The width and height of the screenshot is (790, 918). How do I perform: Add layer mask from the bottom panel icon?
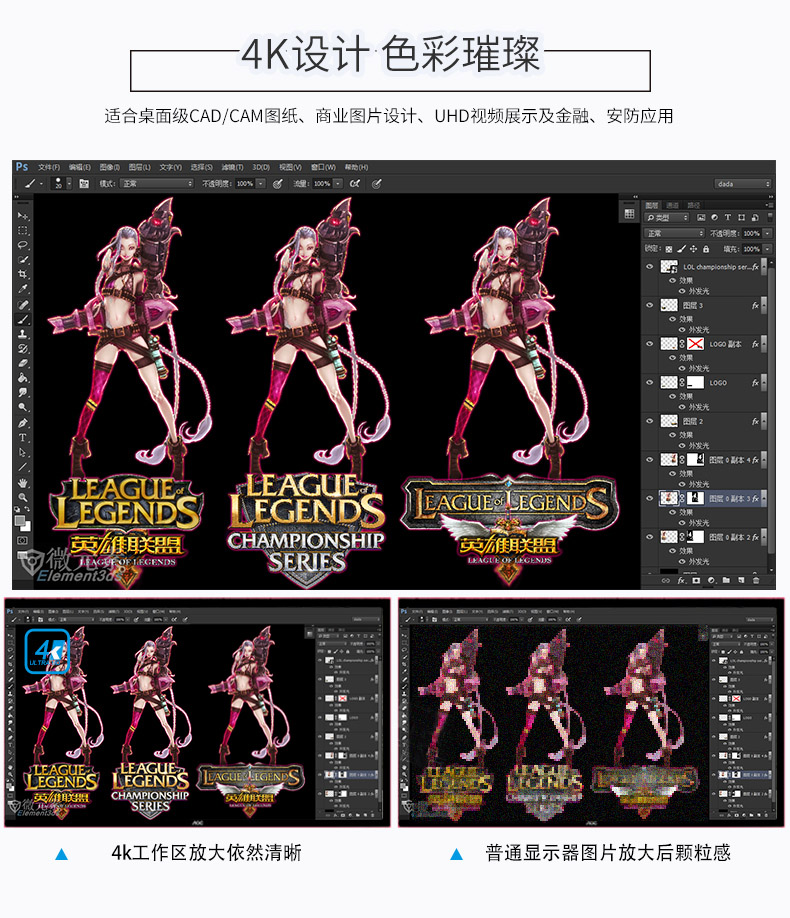(696, 580)
